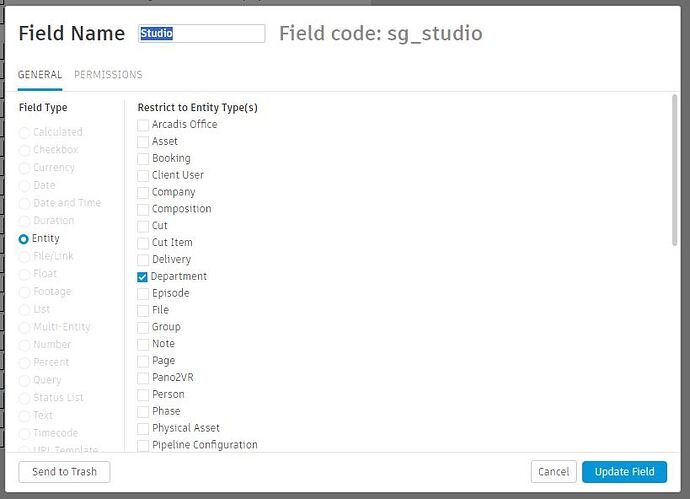
Task: Select the Company checkbox
Action: (143, 193)
